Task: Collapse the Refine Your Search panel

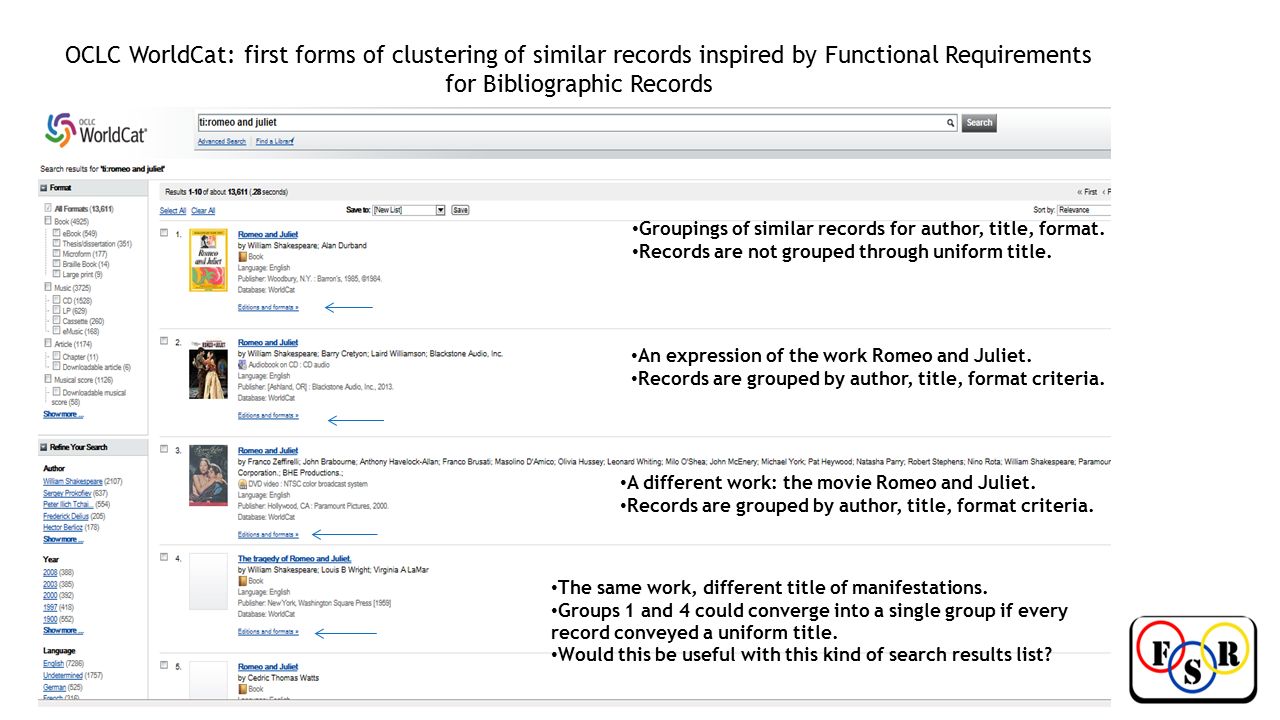Action: [44, 447]
